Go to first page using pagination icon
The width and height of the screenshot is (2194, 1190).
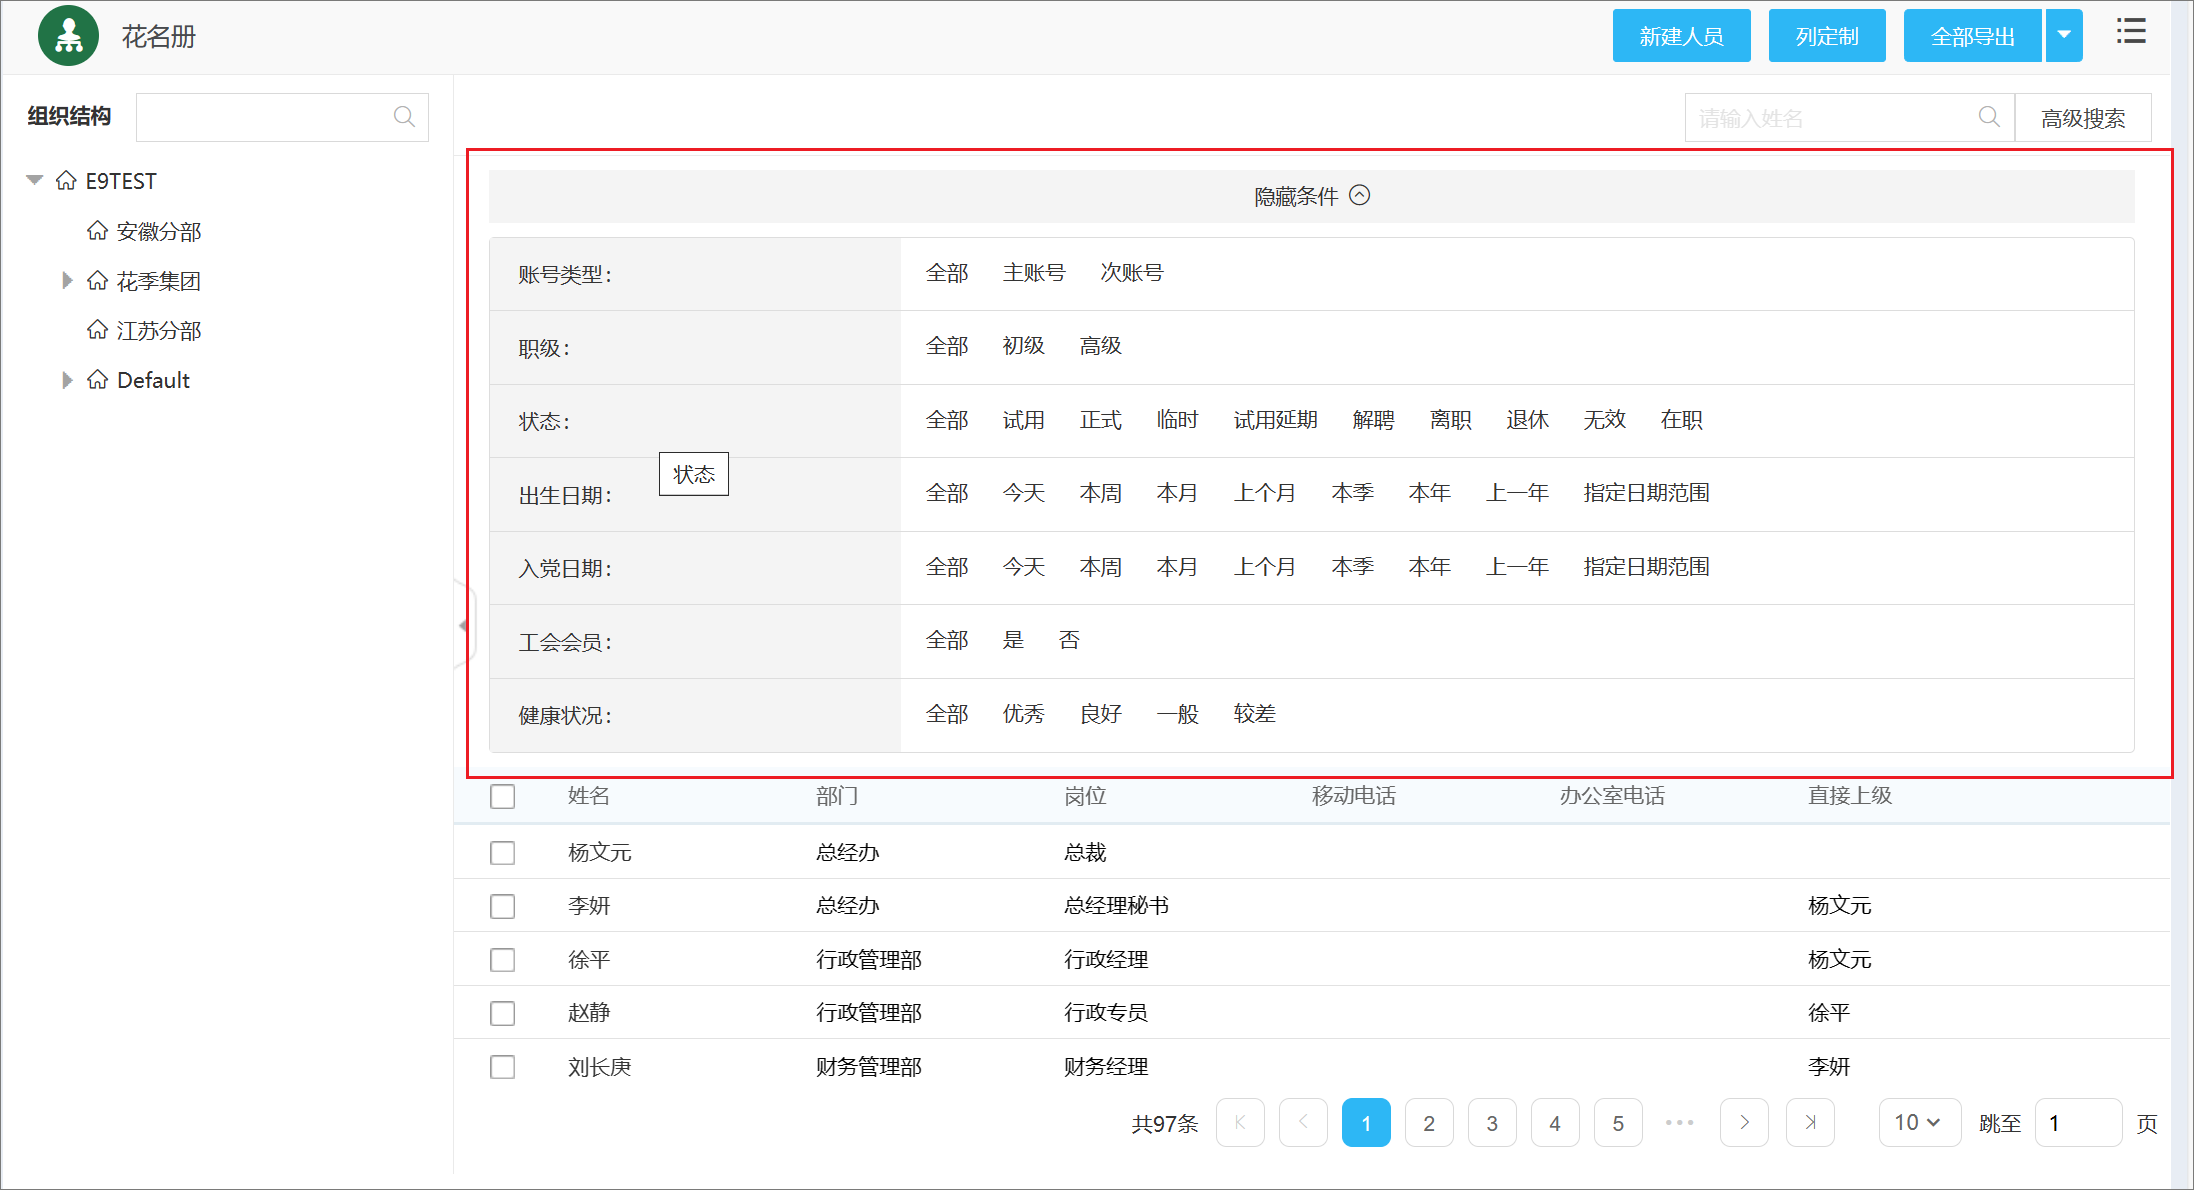pos(1240,1122)
